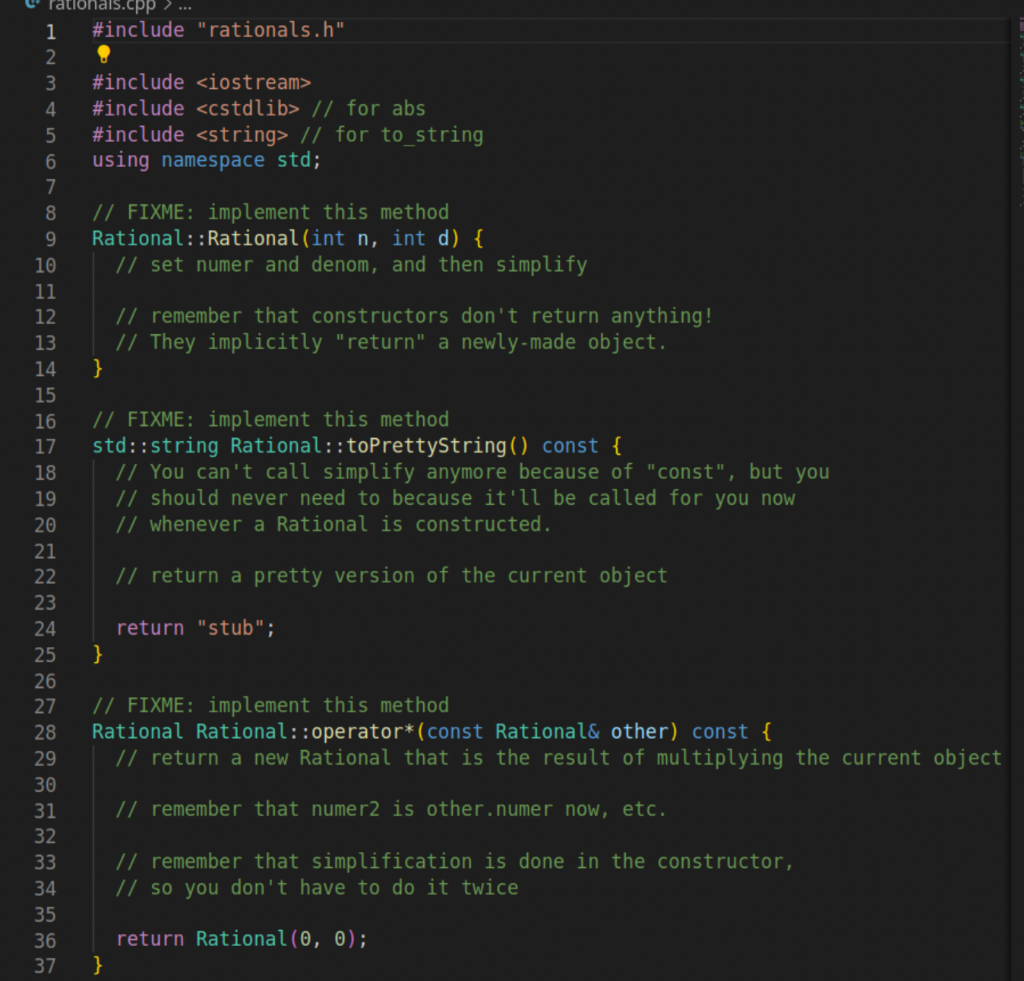Click comment 'set numer and denom, and then simplify'
This screenshot has height=981, width=1024.
tap(351, 265)
